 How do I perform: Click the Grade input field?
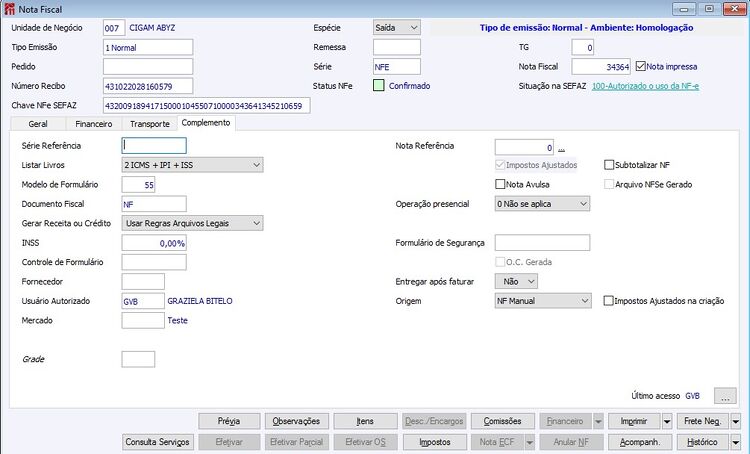(138, 359)
